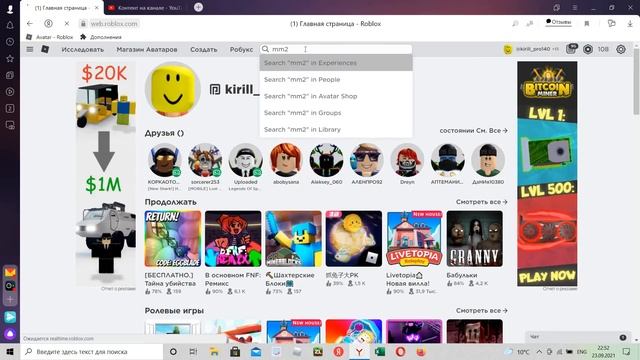Open the browser account profile icon
This screenshot has height=360, width=640.
(49, 24)
